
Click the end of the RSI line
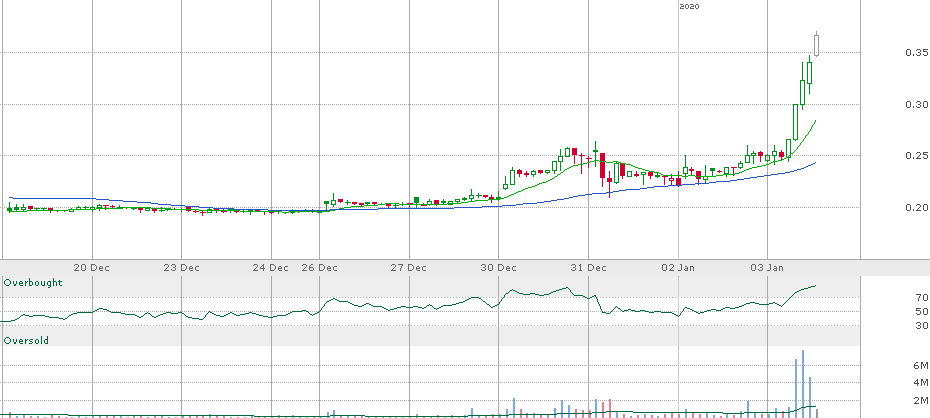coord(816,285)
